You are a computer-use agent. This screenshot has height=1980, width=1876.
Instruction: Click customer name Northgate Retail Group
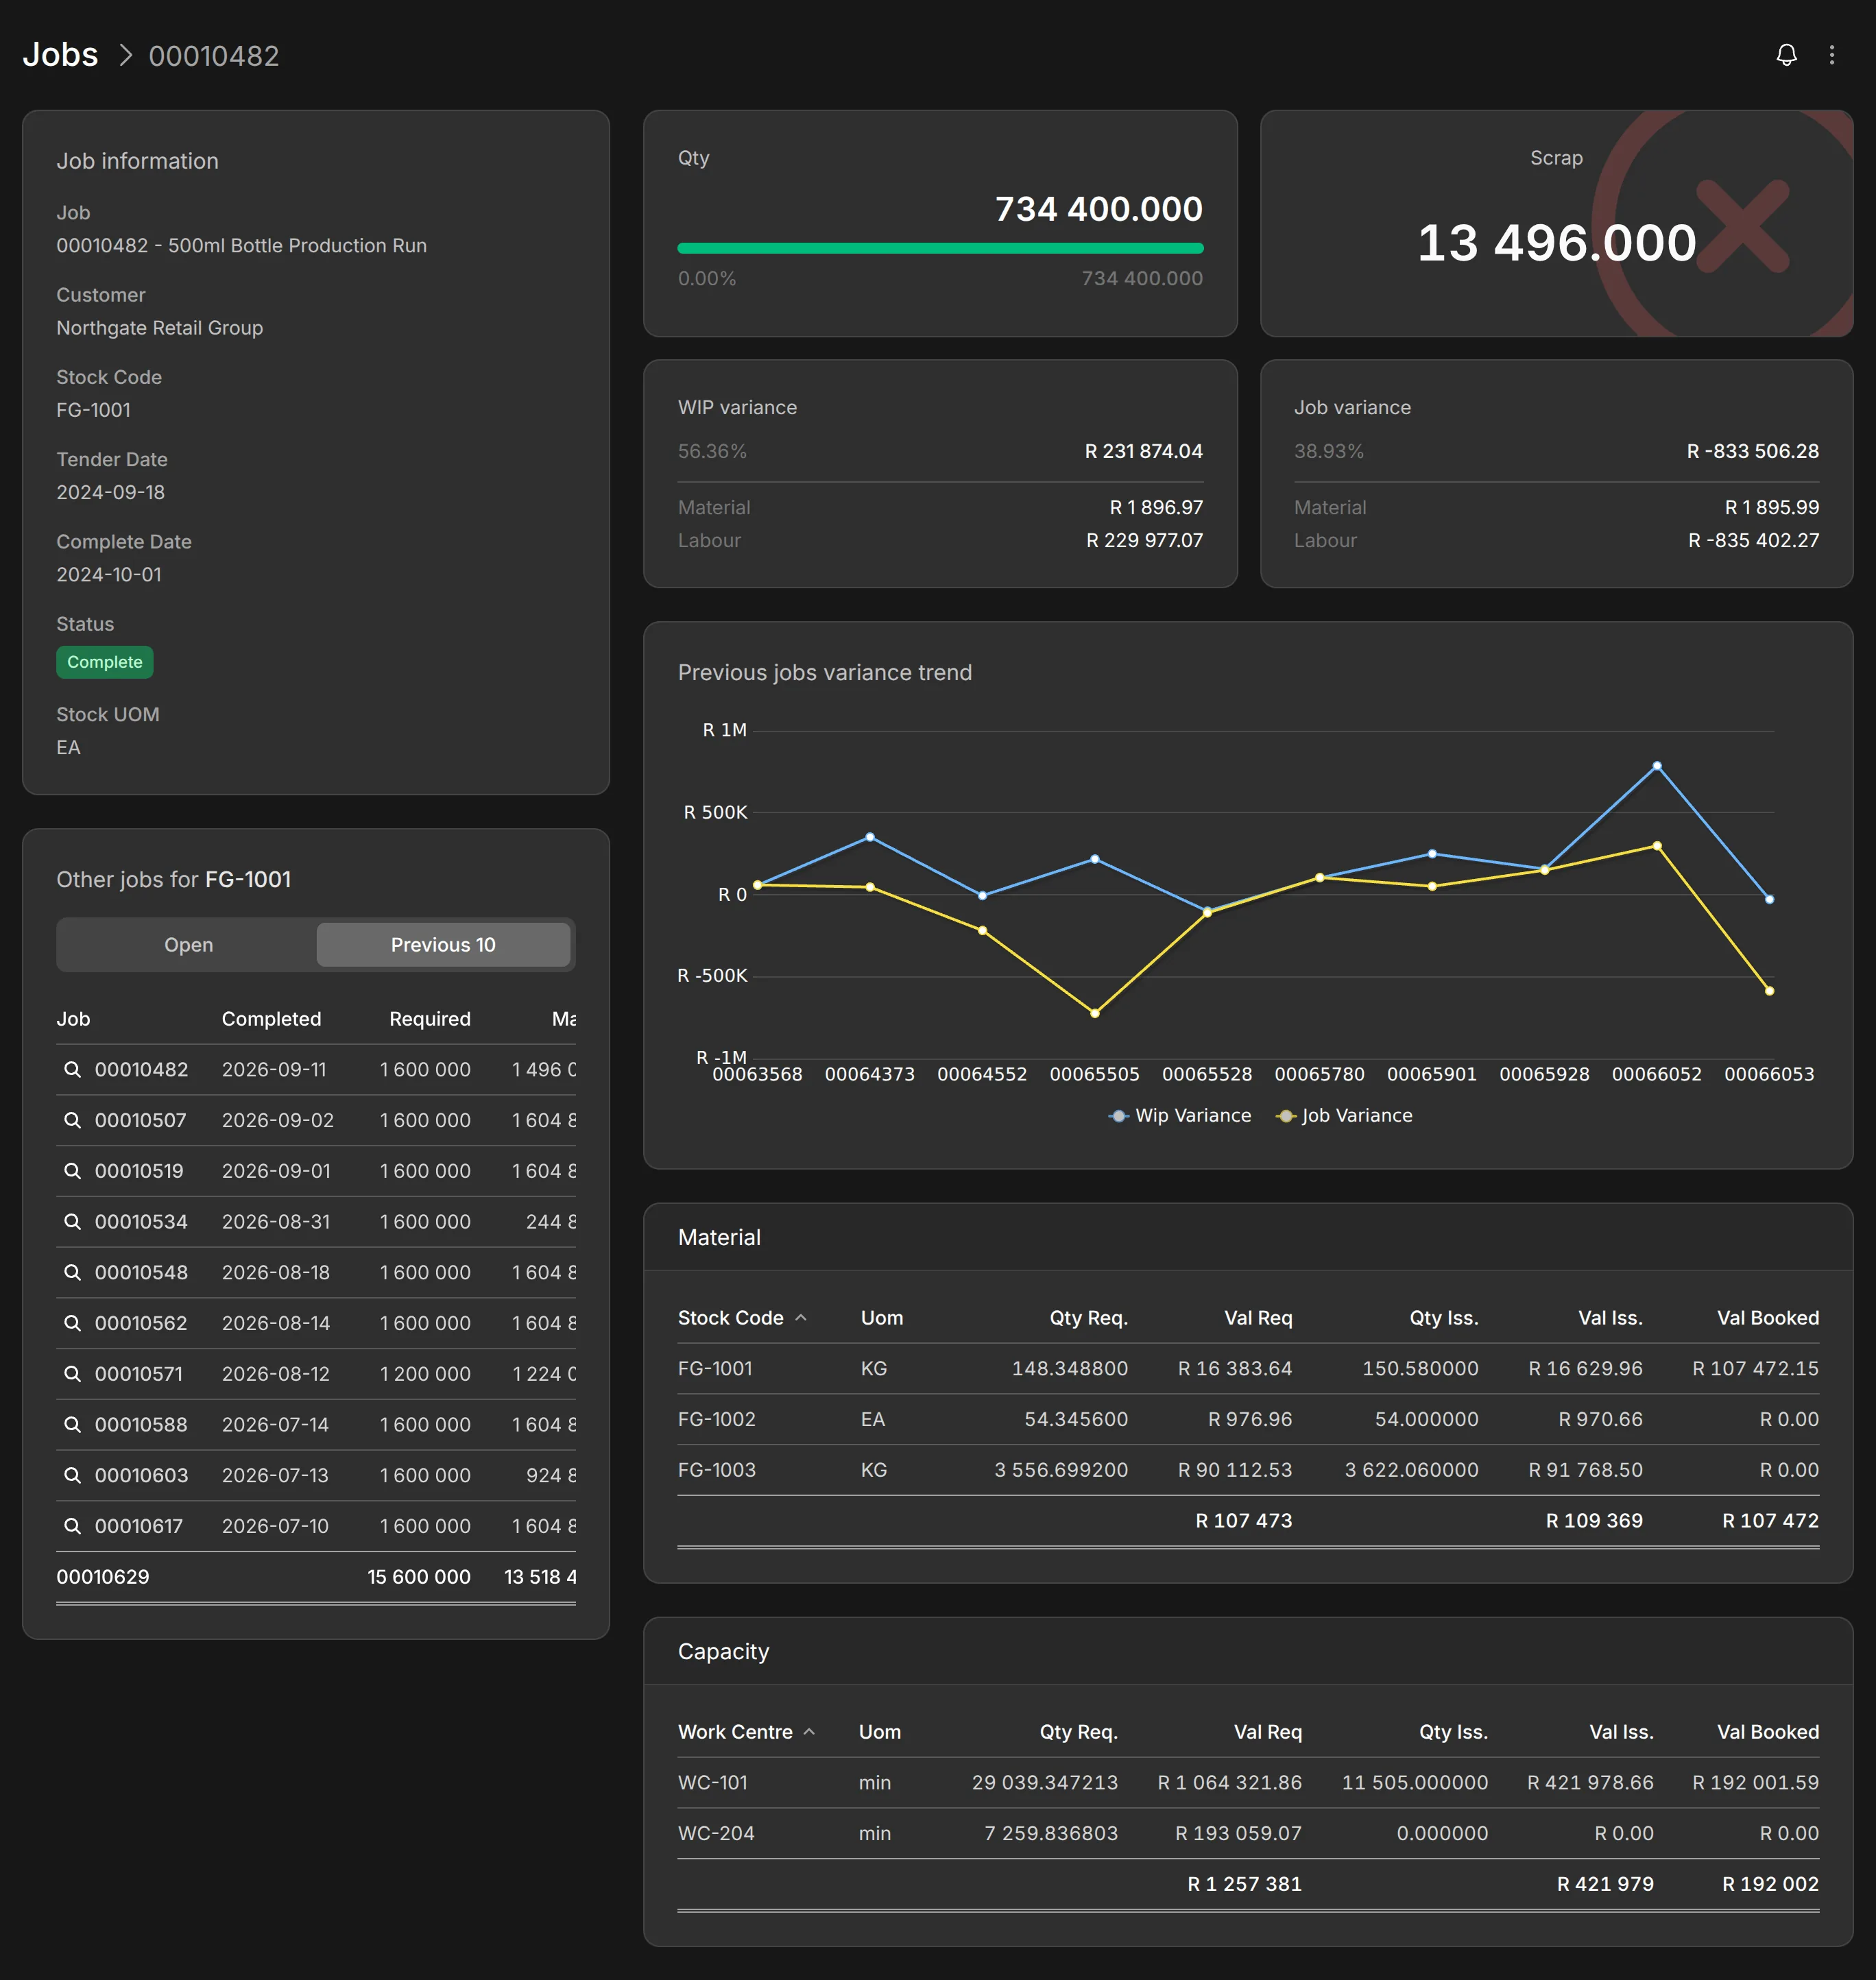point(160,328)
